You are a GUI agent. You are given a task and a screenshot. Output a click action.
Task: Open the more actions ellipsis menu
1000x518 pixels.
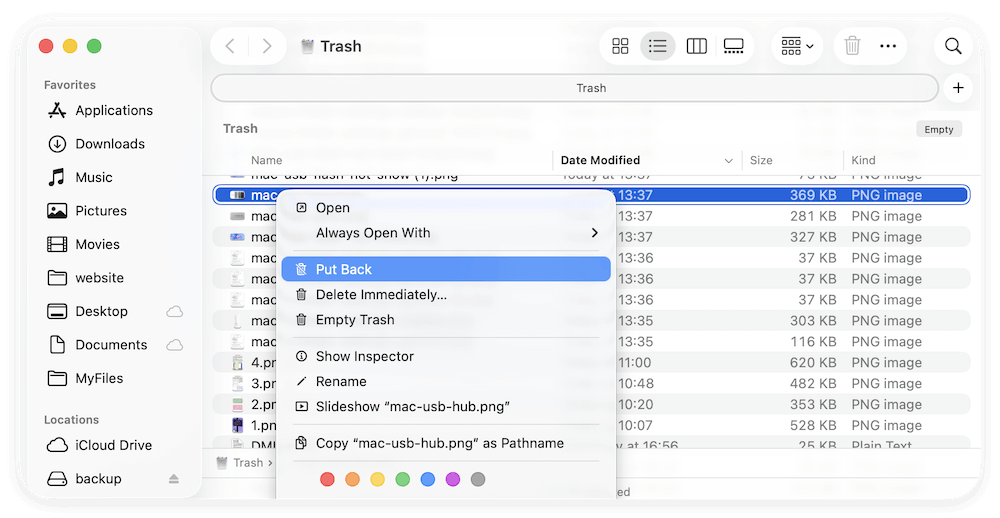888,46
